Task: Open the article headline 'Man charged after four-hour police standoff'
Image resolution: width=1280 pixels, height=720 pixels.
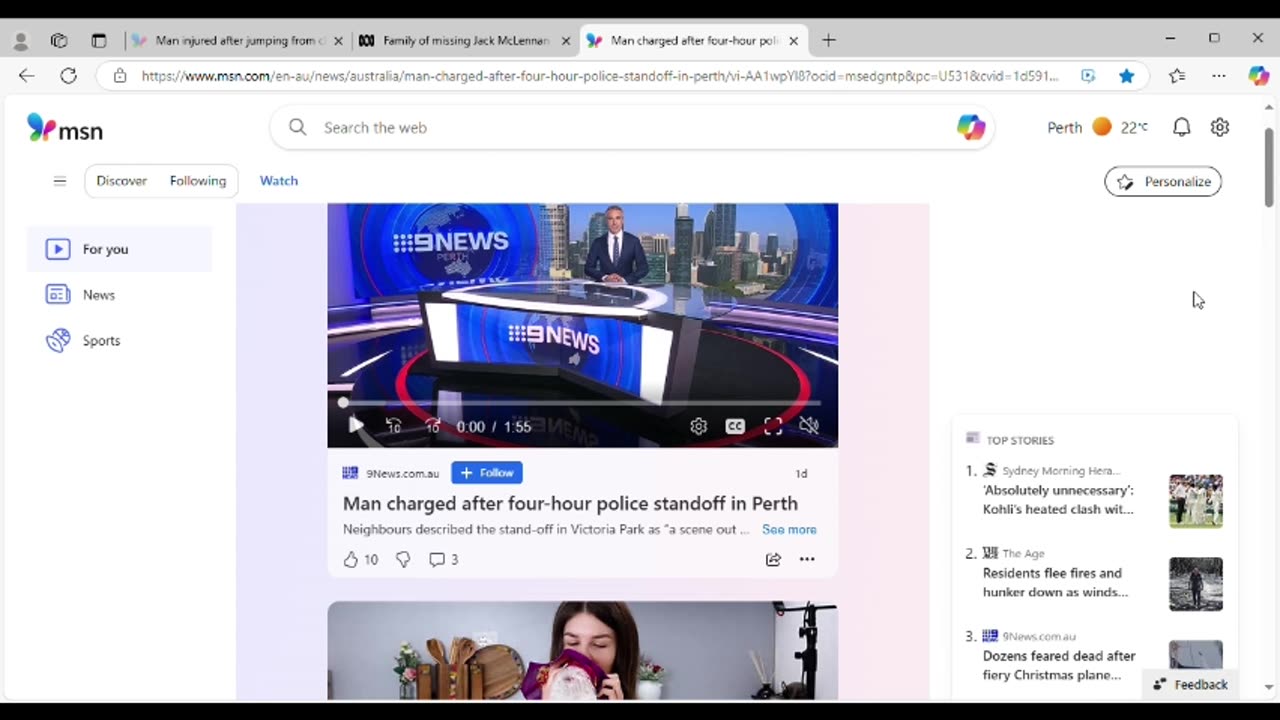Action: click(570, 503)
